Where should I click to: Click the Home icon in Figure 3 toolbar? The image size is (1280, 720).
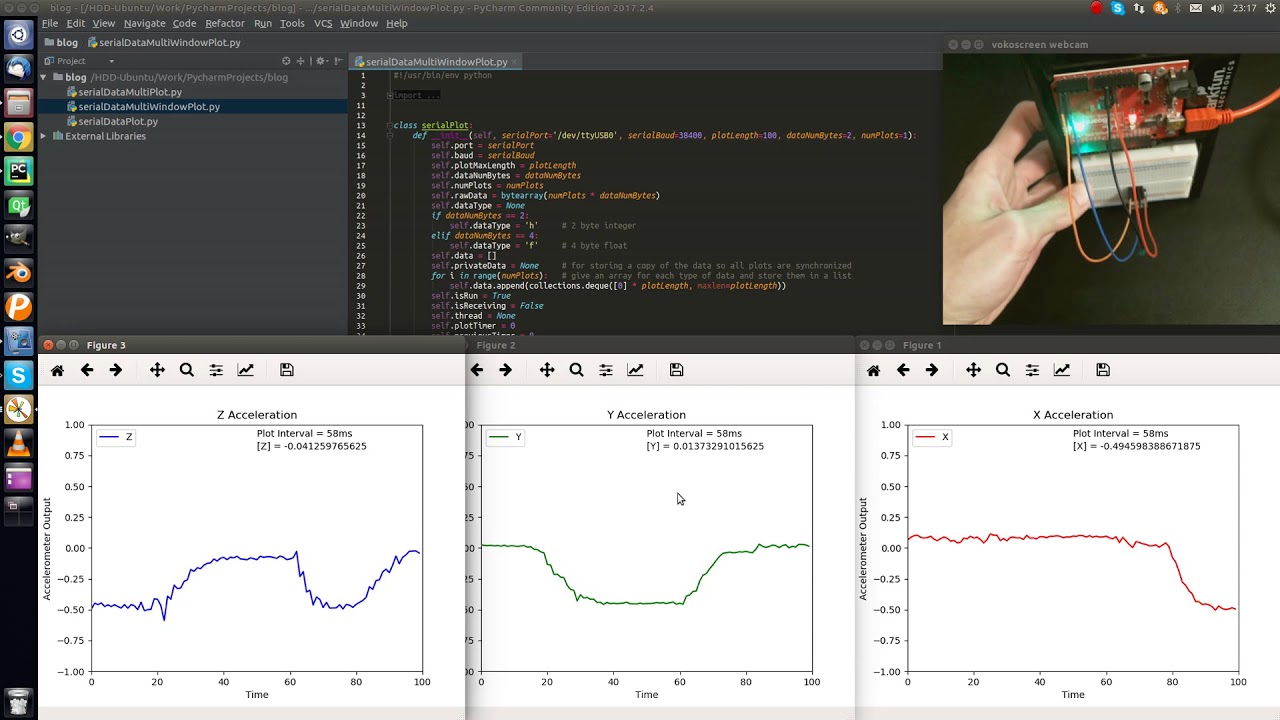pos(58,370)
